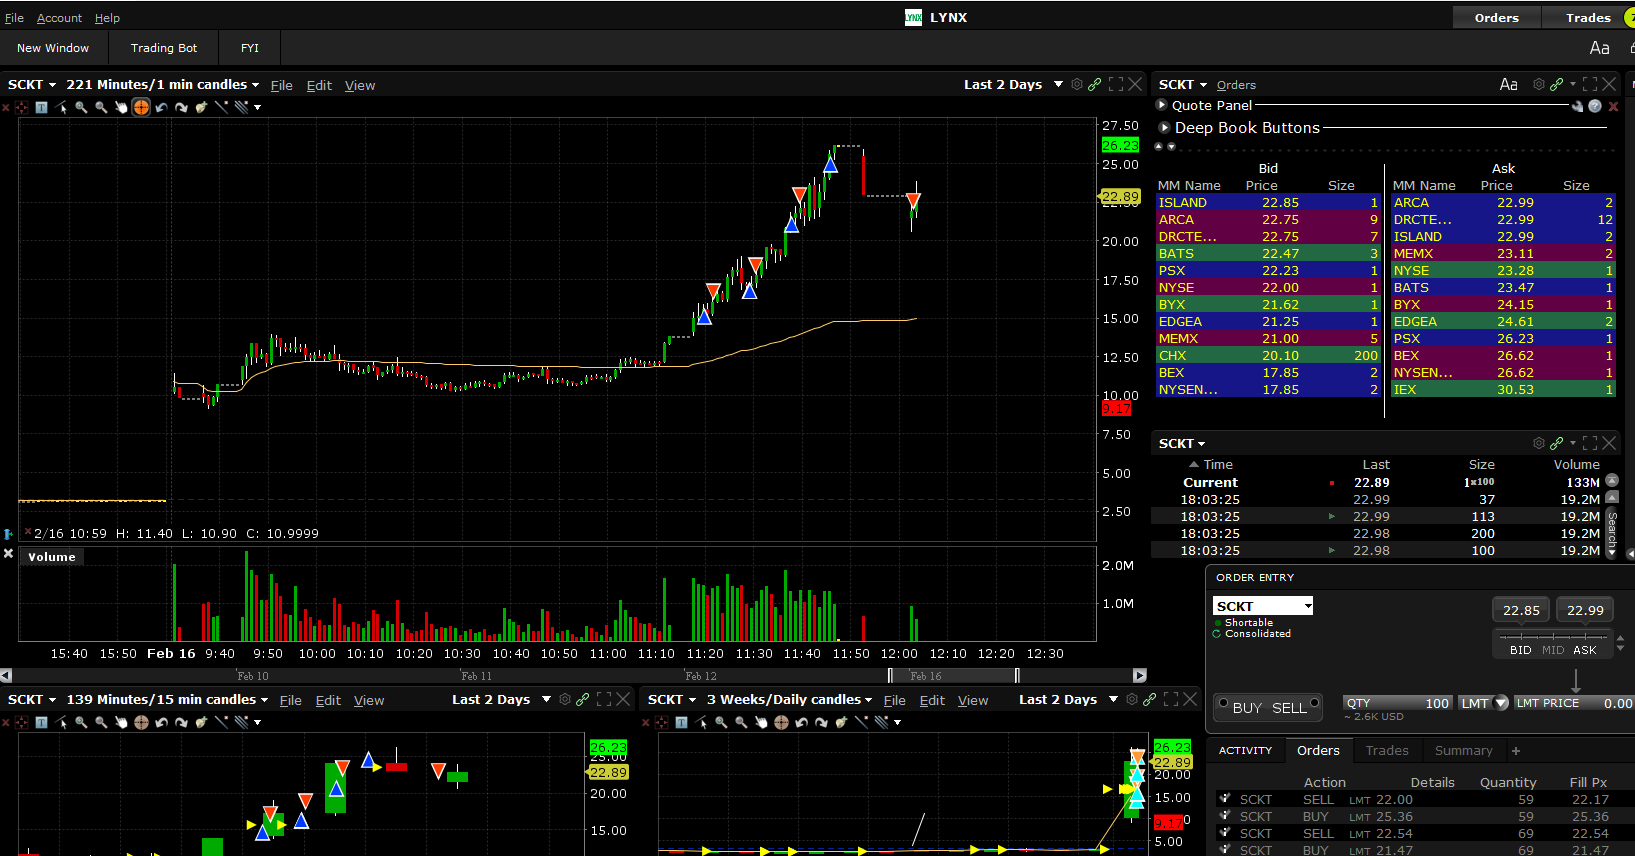Click the QTY quantity field
This screenshot has width=1635, height=856.
(1397, 703)
